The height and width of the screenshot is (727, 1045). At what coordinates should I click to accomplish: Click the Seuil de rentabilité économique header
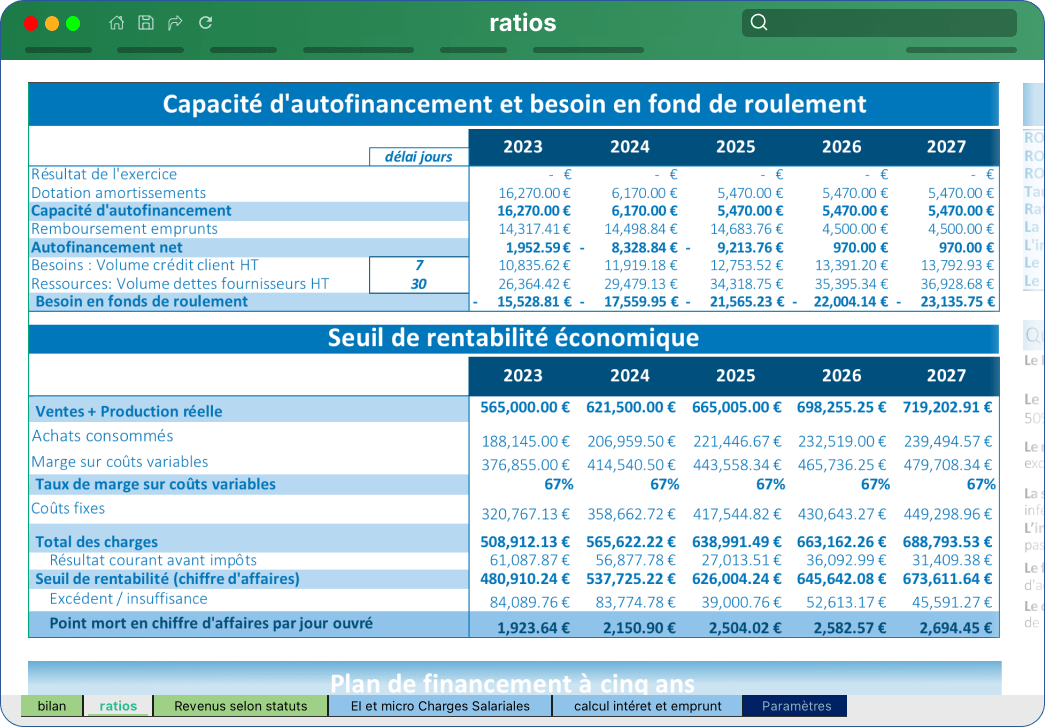513,338
